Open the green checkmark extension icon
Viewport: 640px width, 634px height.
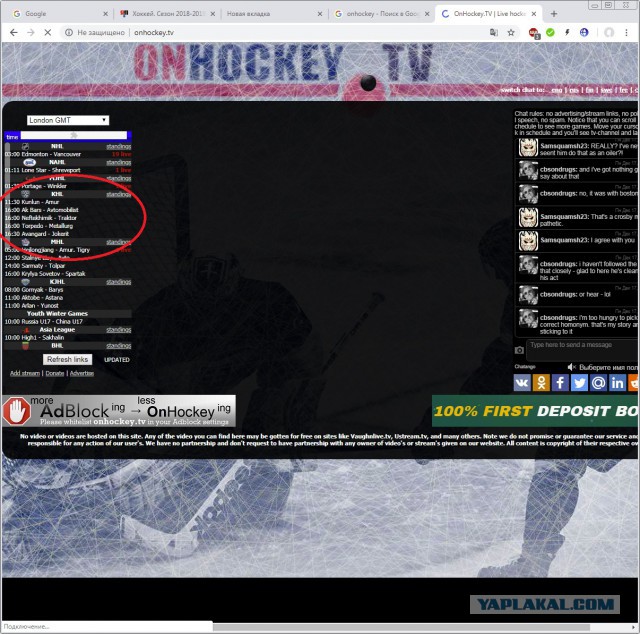pos(550,32)
